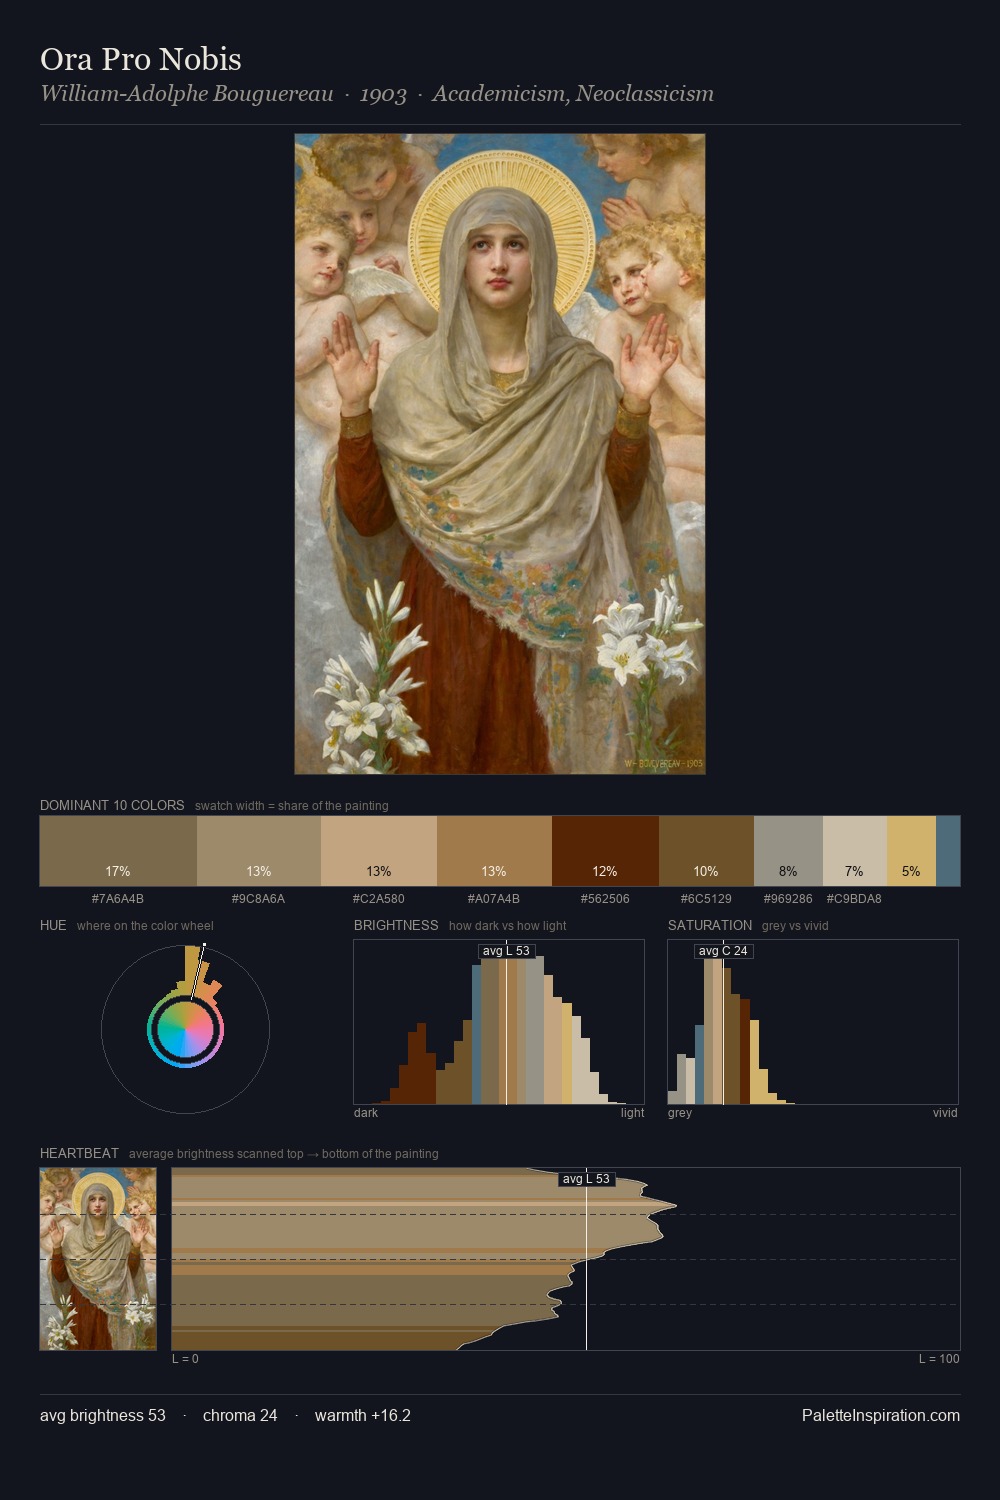This screenshot has height=1500, width=1000.
Task: Click the small painting thumbnail beside the heartbeat chart
Action: (98, 1259)
